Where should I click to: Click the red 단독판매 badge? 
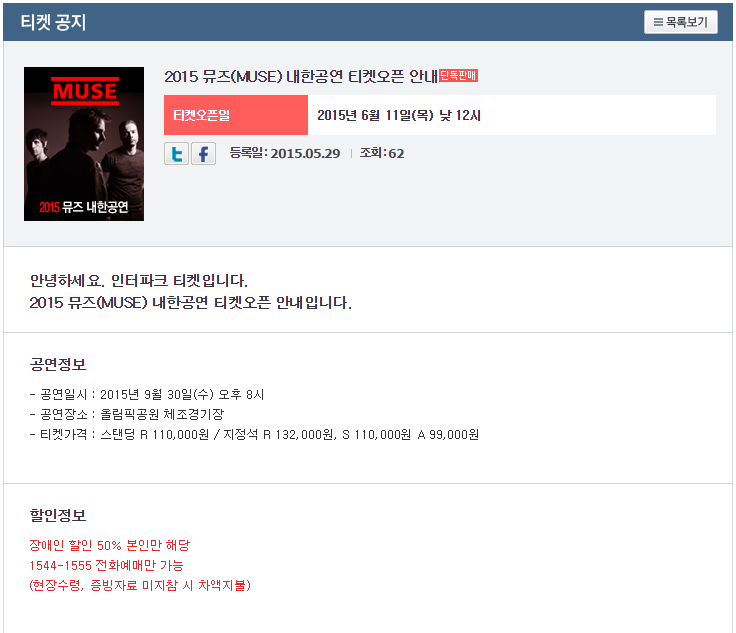[458, 76]
